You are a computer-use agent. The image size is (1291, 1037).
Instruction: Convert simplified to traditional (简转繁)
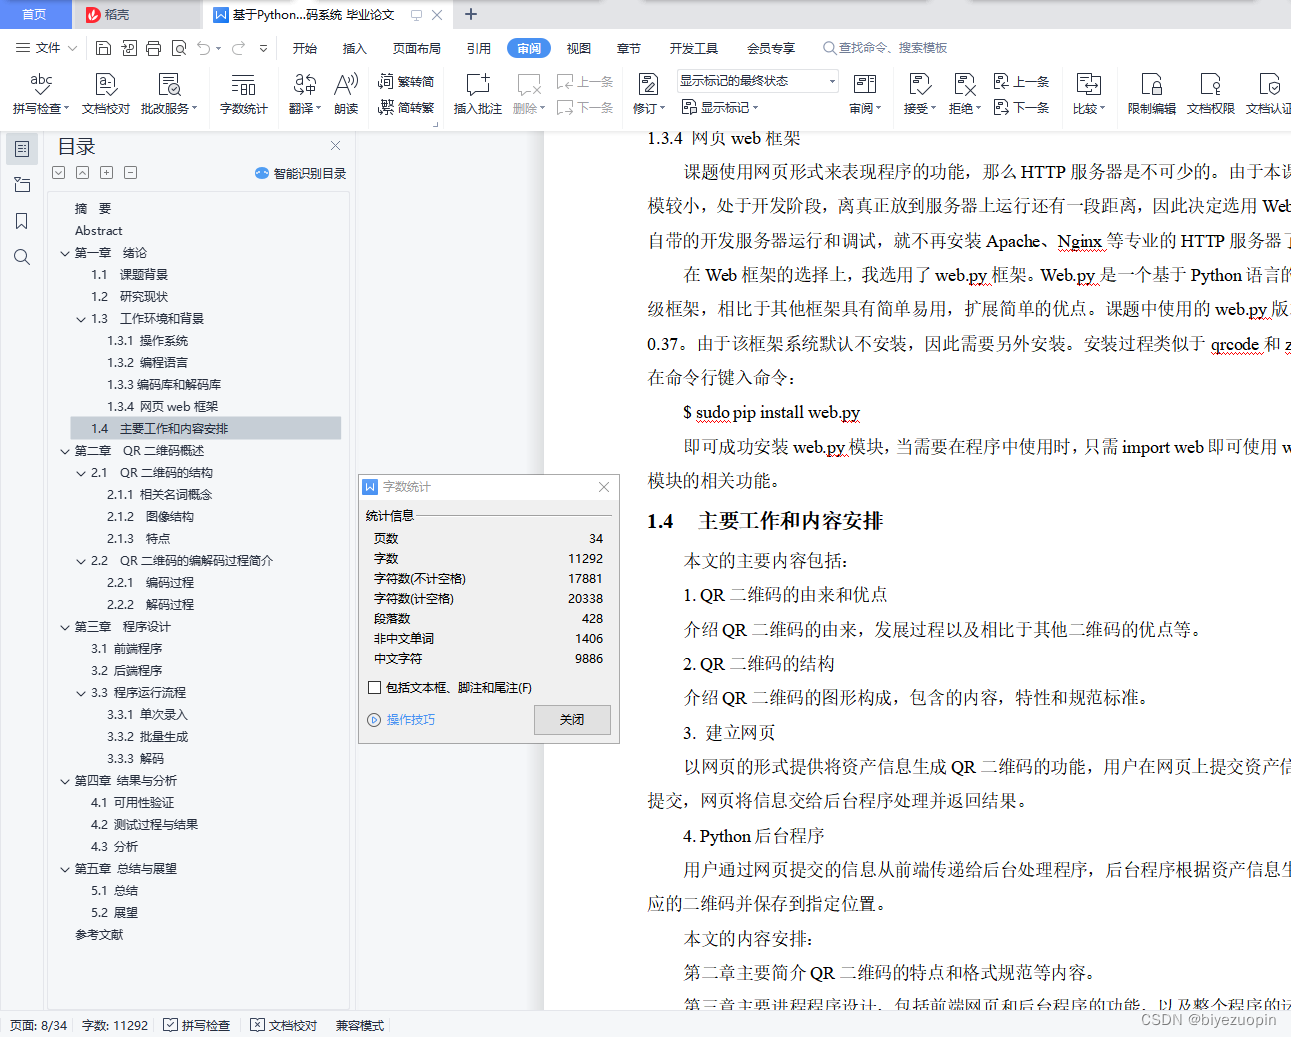tap(406, 107)
